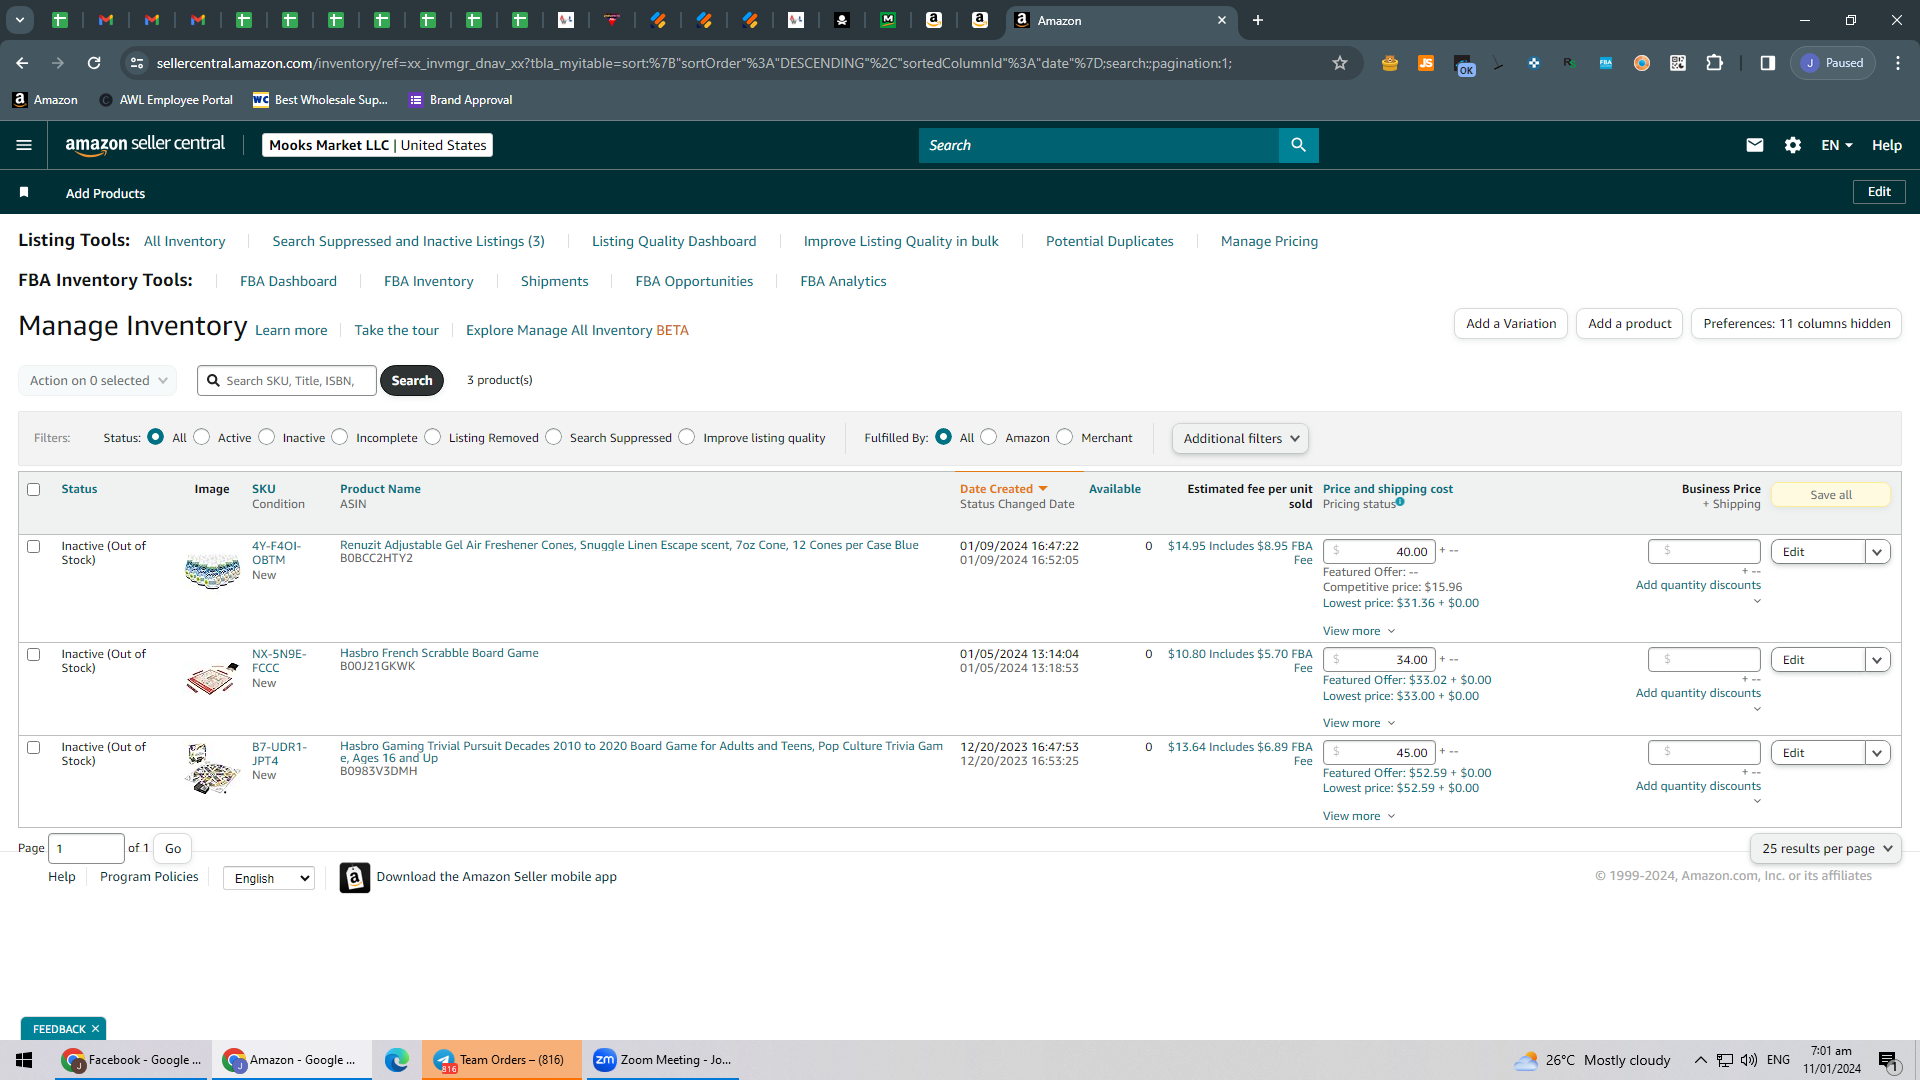Expand the Action on 0 selected dropdown
The image size is (1920, 1080).
pyautogui.click(x=98, y=381)
